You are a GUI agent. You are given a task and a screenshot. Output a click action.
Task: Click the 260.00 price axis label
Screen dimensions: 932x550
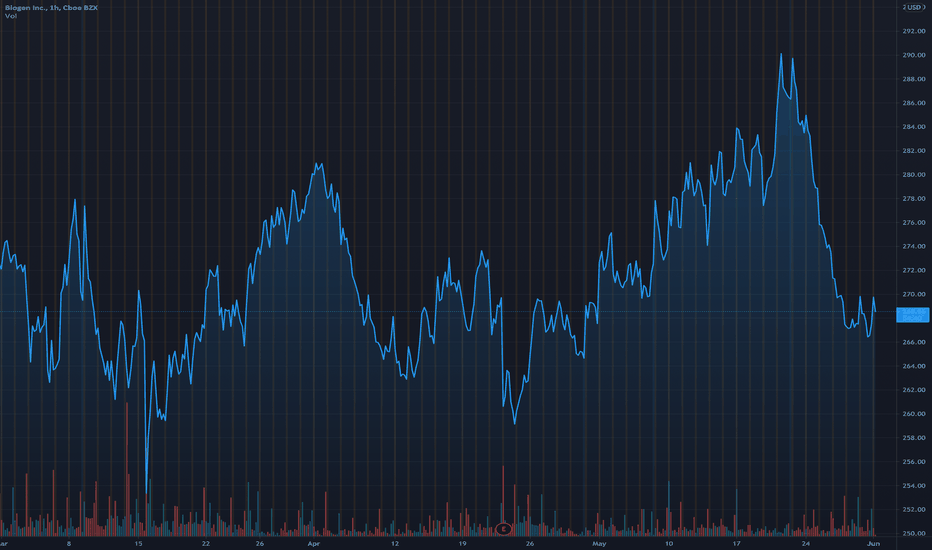coord(914,414)
